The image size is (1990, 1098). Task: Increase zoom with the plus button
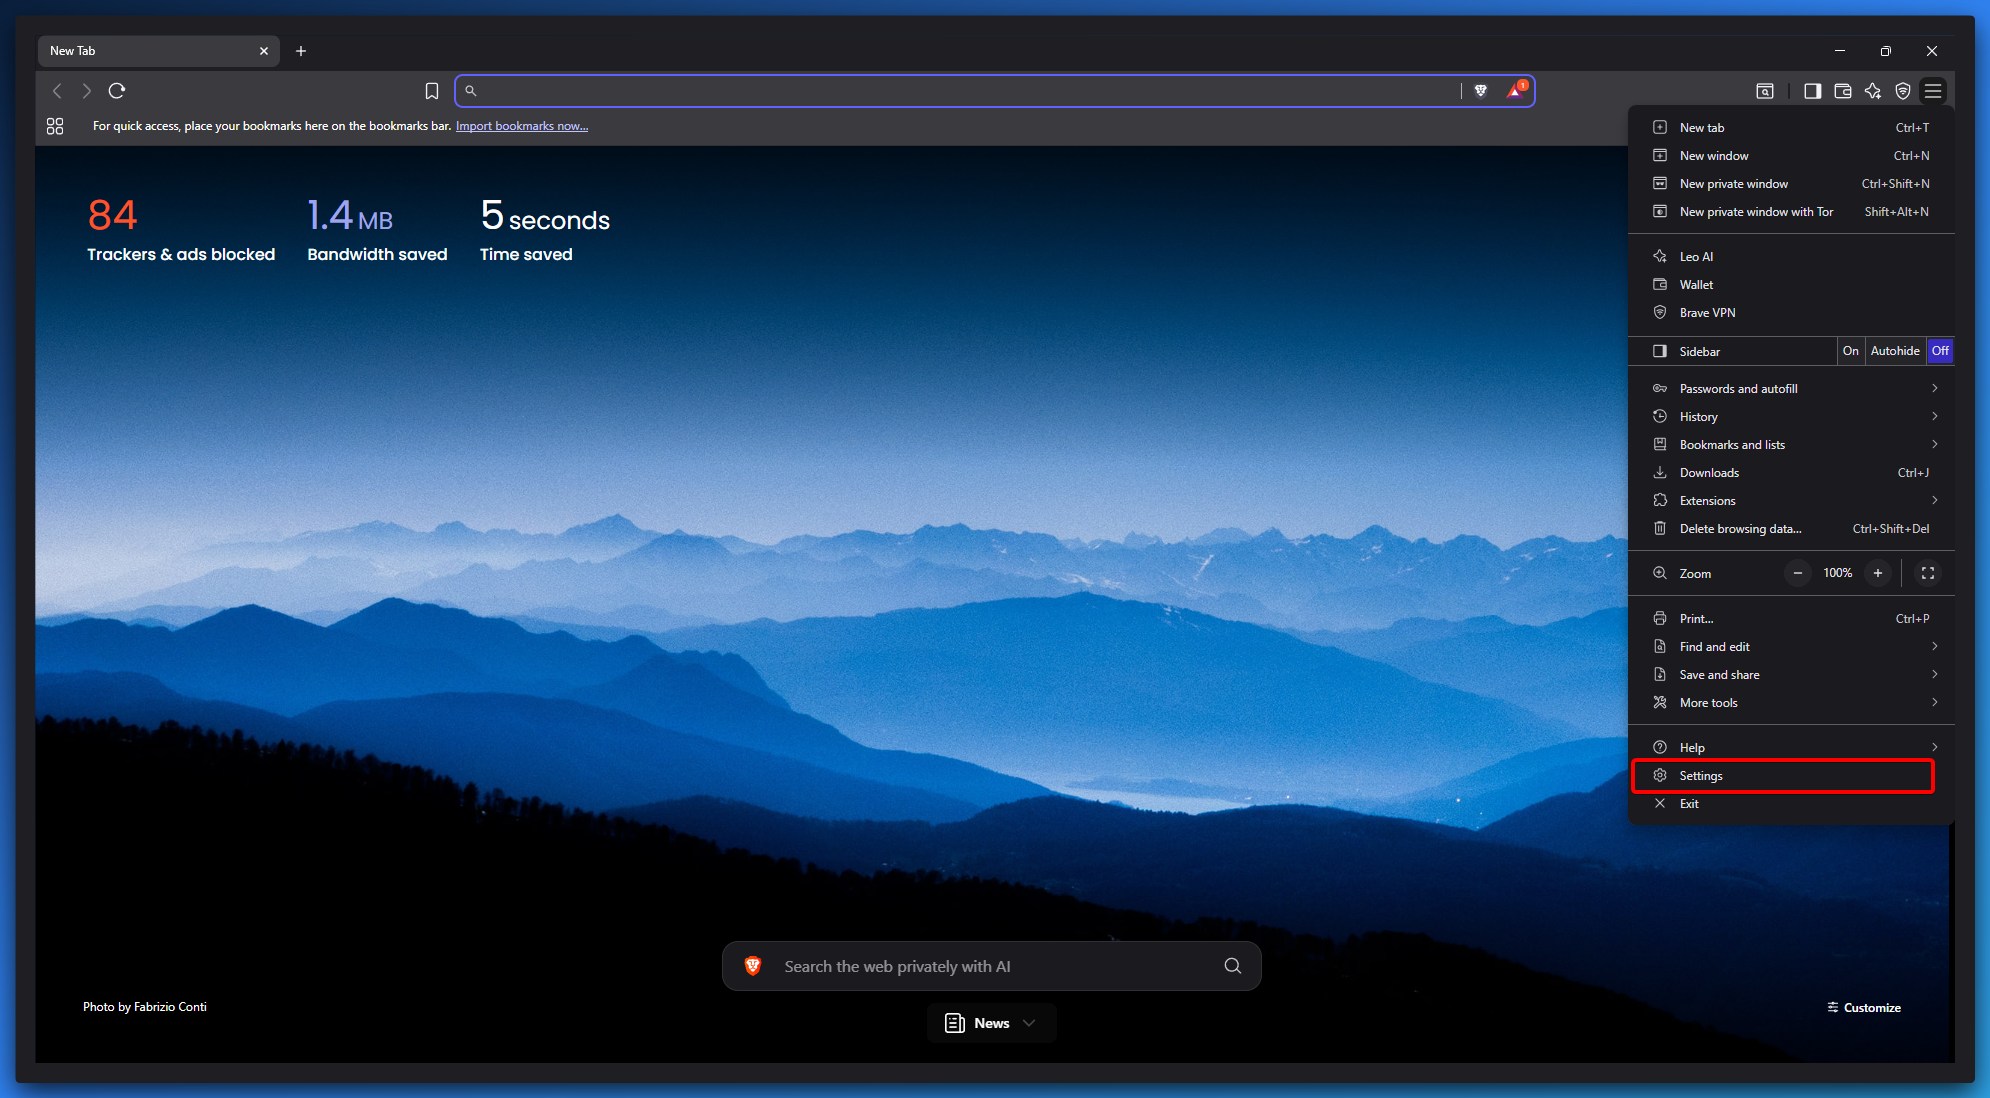1878,573
